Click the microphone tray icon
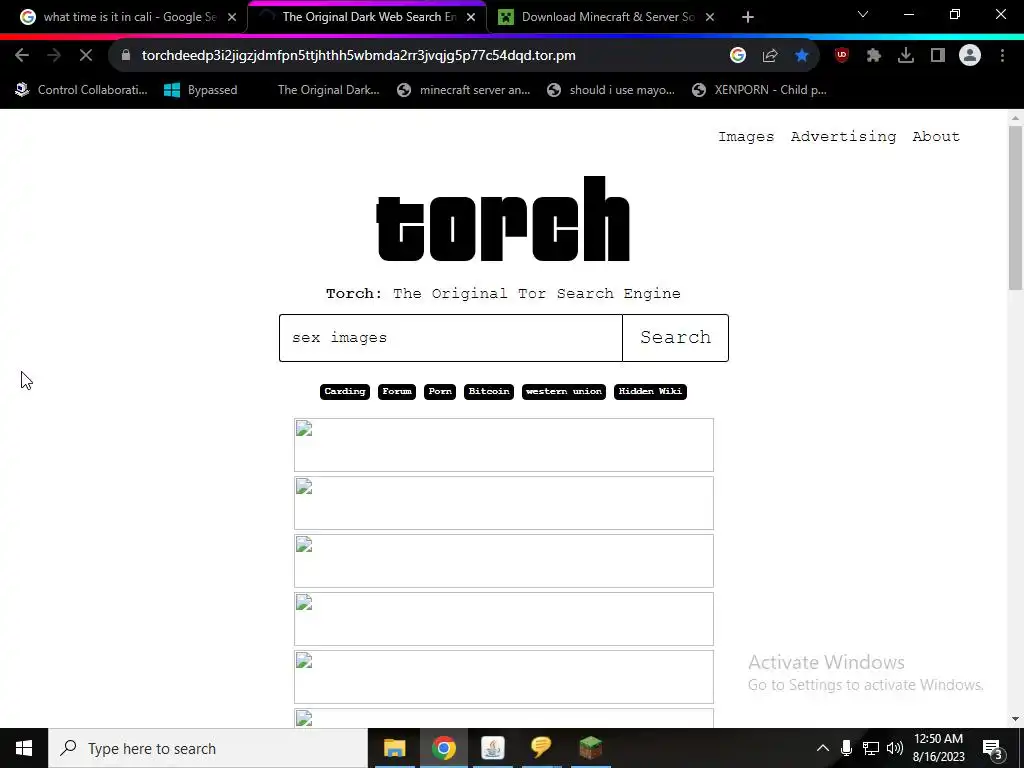 pyautogui.click(x=846, y=748)
